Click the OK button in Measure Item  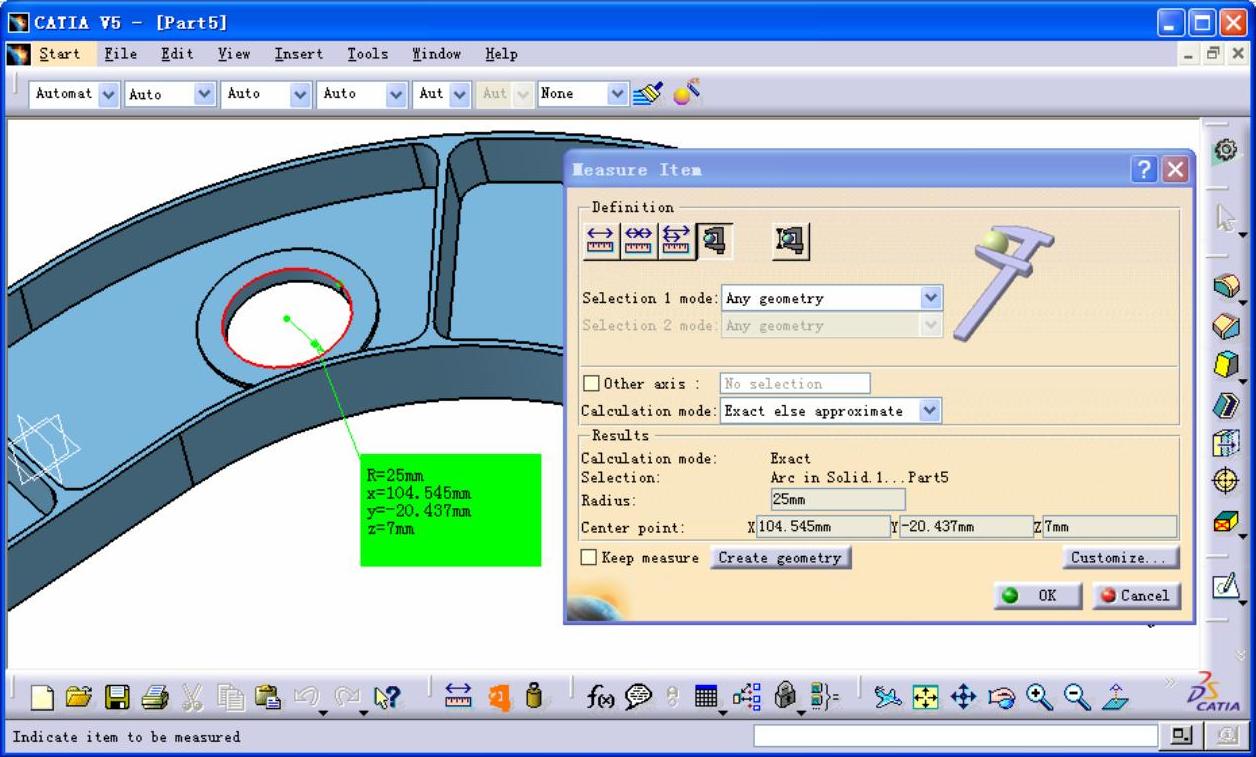click(x=1037, y=596)
